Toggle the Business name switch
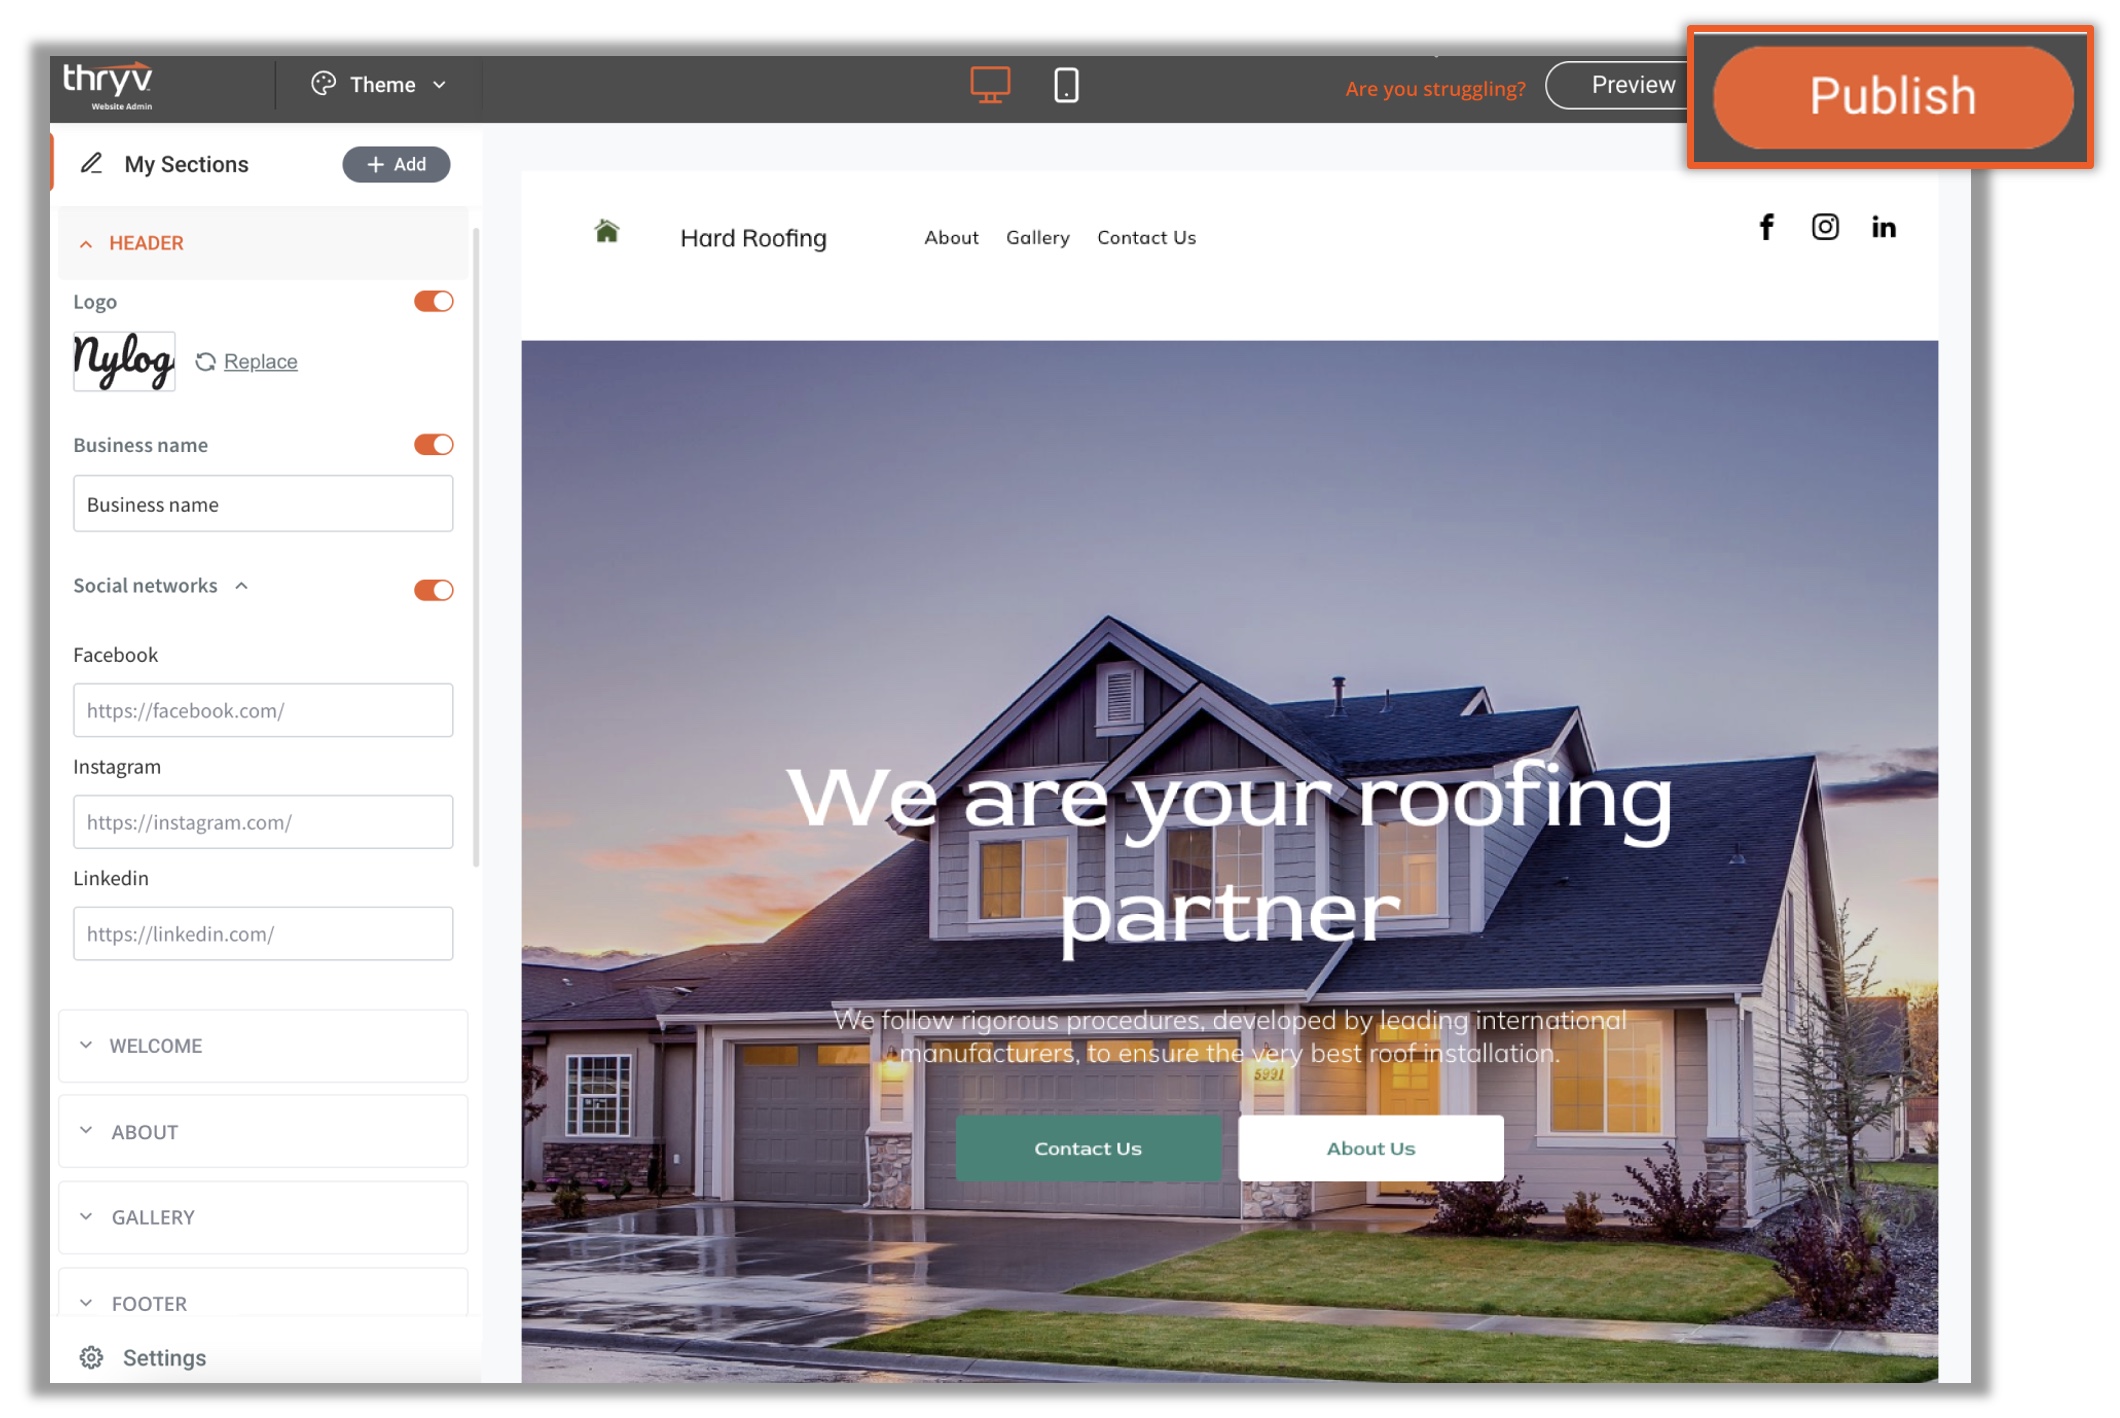The image size is (2120, 1418). (433, 445)
